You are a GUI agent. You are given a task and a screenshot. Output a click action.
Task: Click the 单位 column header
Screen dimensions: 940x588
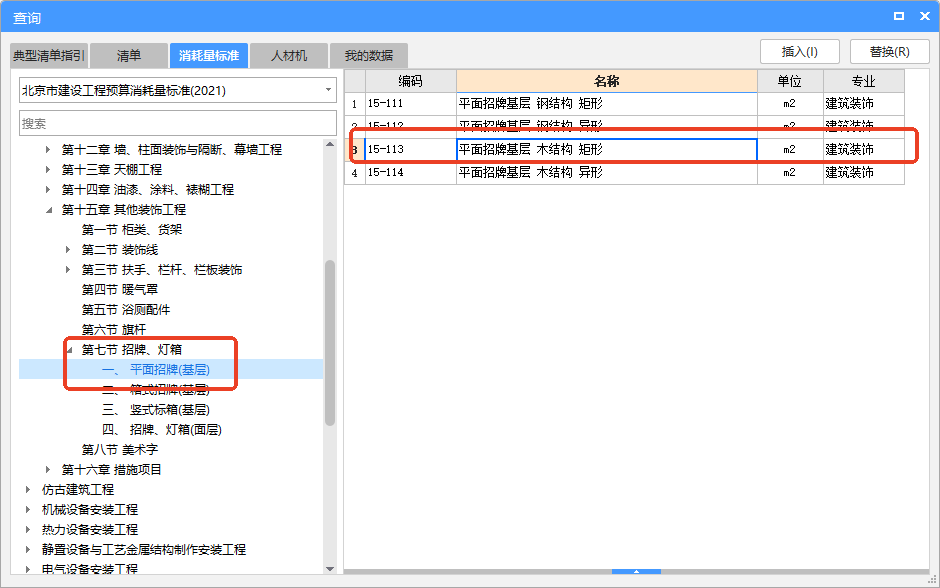pyautogui.click(x=790, y=81)
